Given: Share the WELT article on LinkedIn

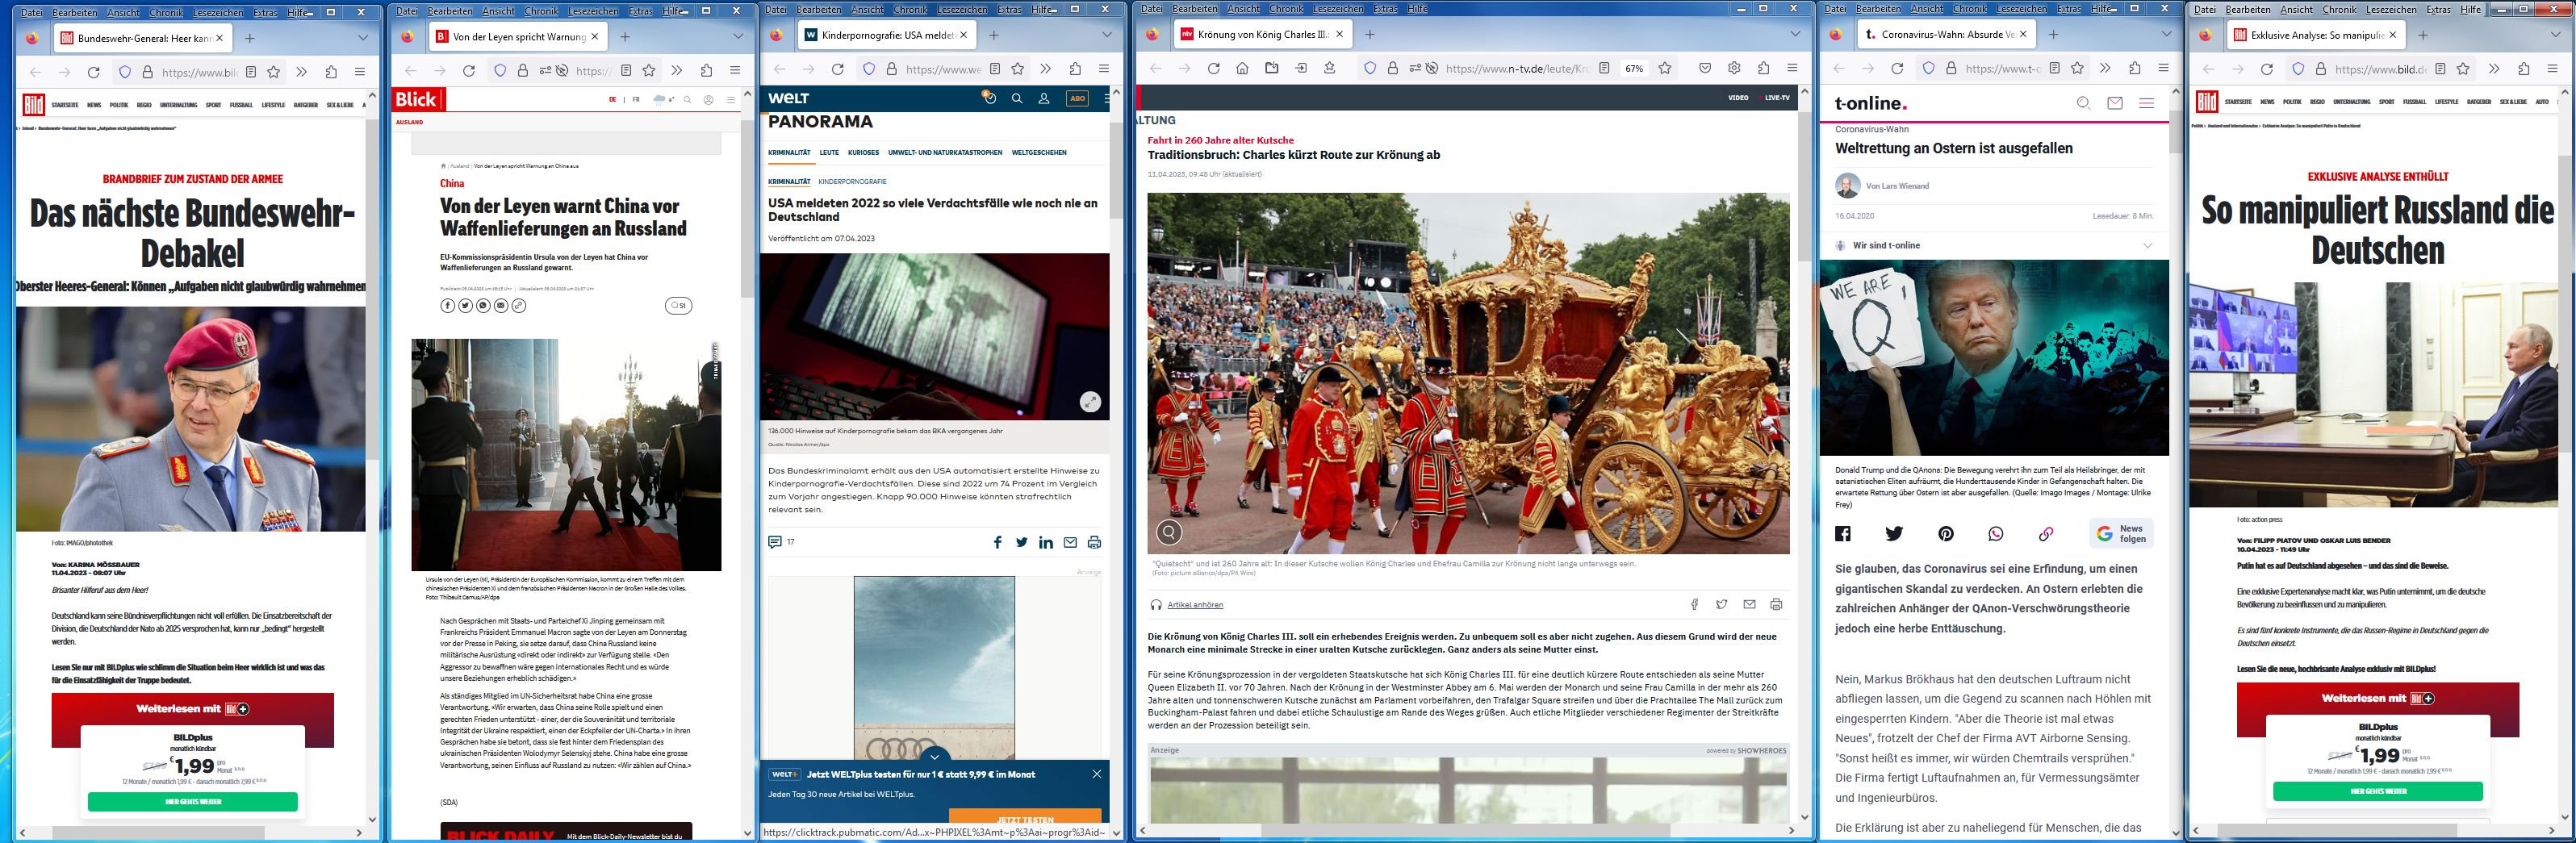Looking at the screenshot, I should (x=1046, y=542).
